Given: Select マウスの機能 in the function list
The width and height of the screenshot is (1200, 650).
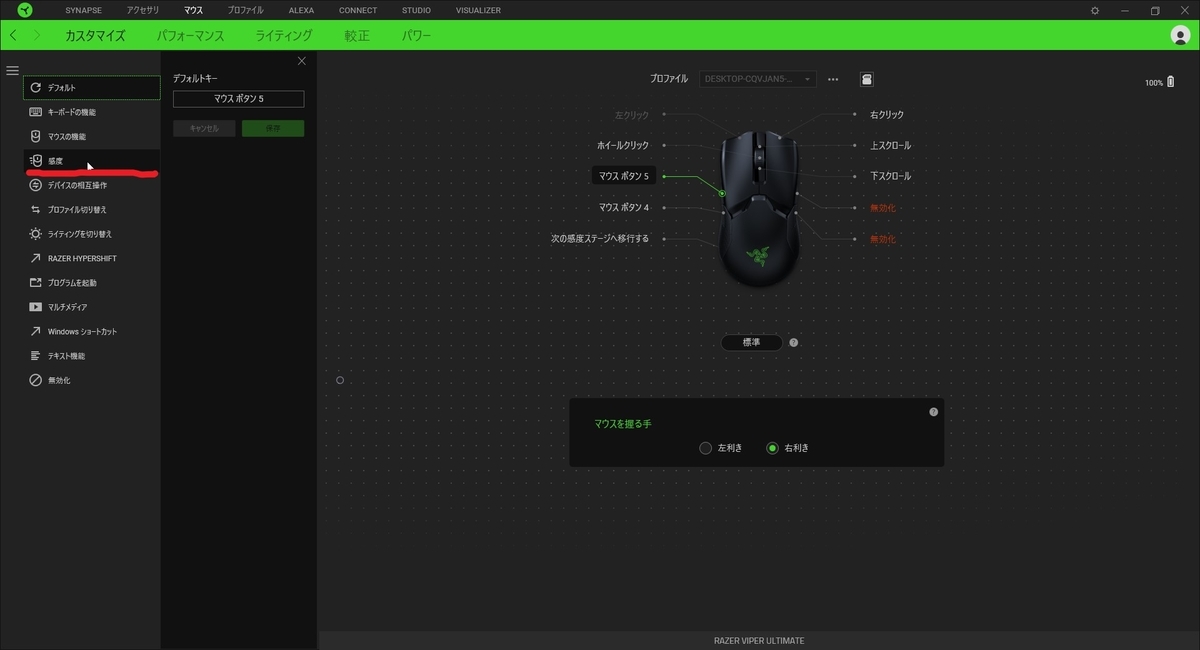Looking at the screenshot, I should tap(91, 136).
